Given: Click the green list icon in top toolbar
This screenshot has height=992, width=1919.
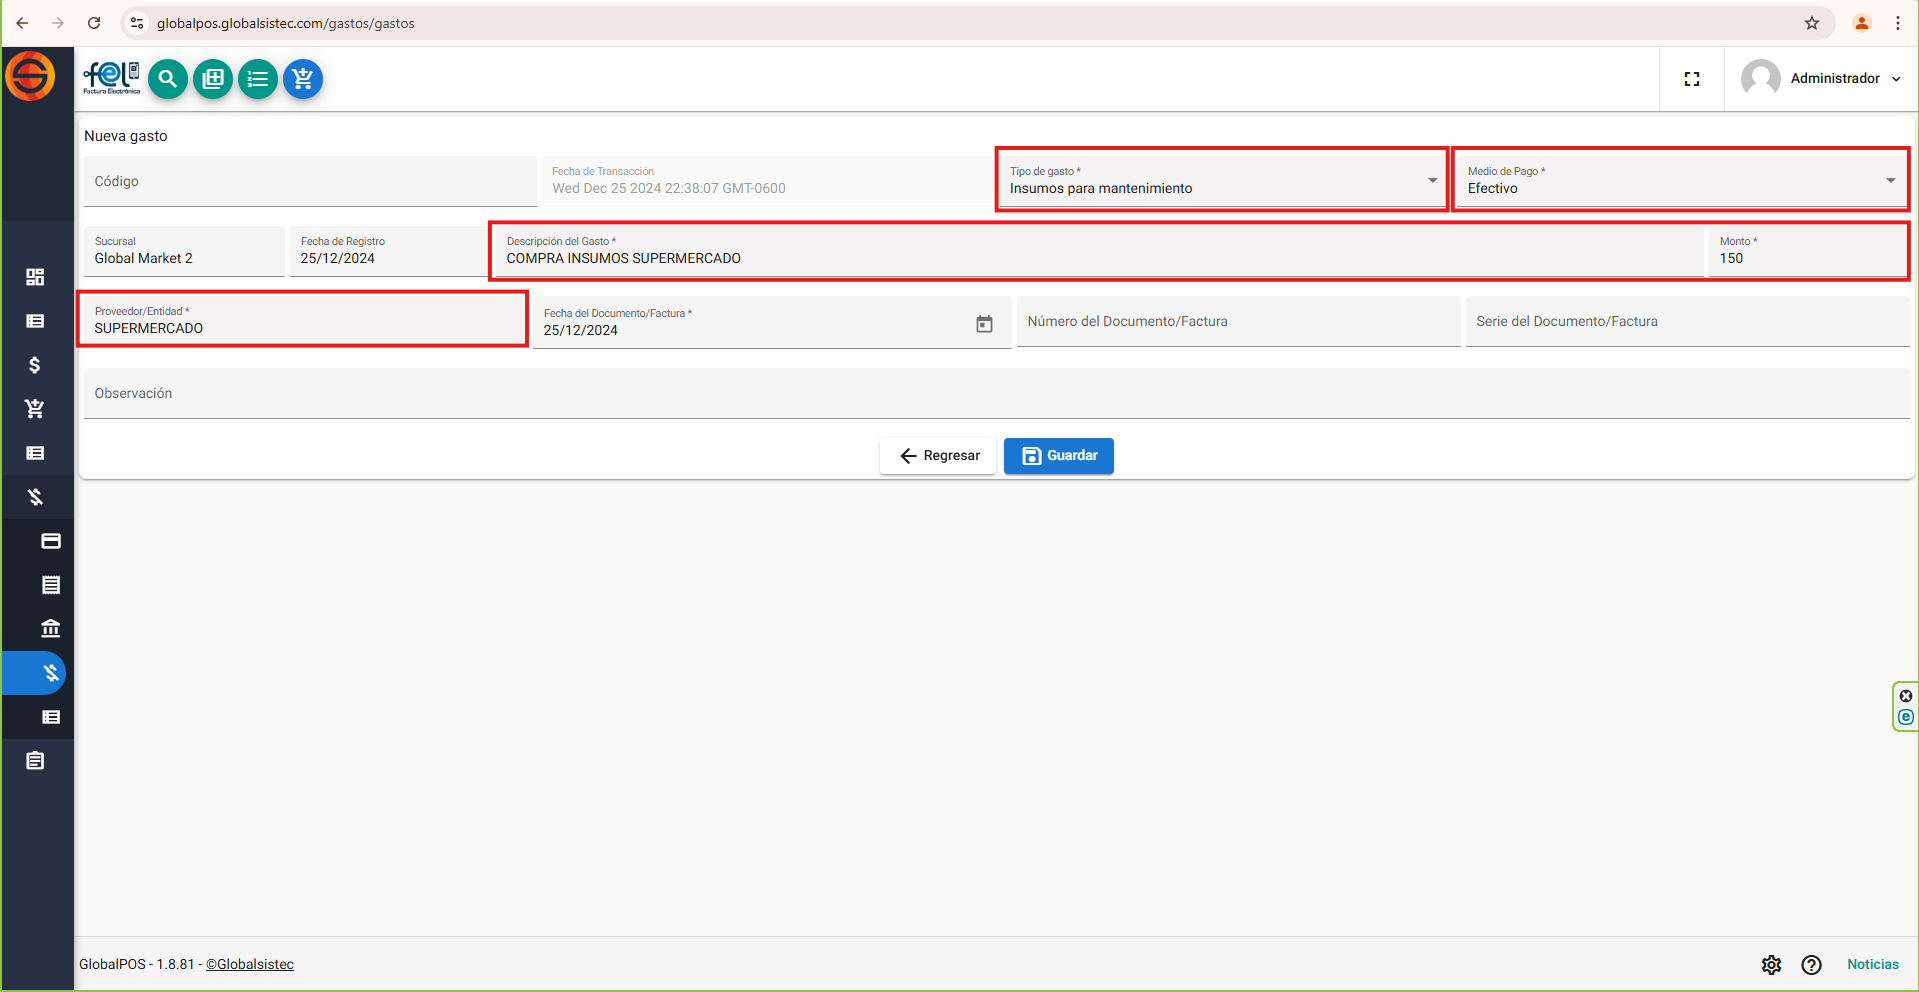Looking at the screenshot, I should click(x=258, y=79).
